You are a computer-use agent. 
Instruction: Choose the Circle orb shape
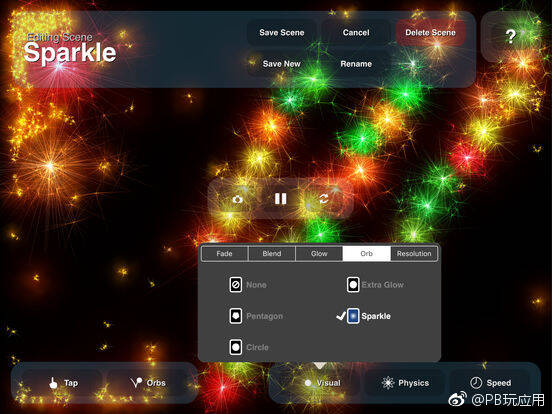coord(249,347)
